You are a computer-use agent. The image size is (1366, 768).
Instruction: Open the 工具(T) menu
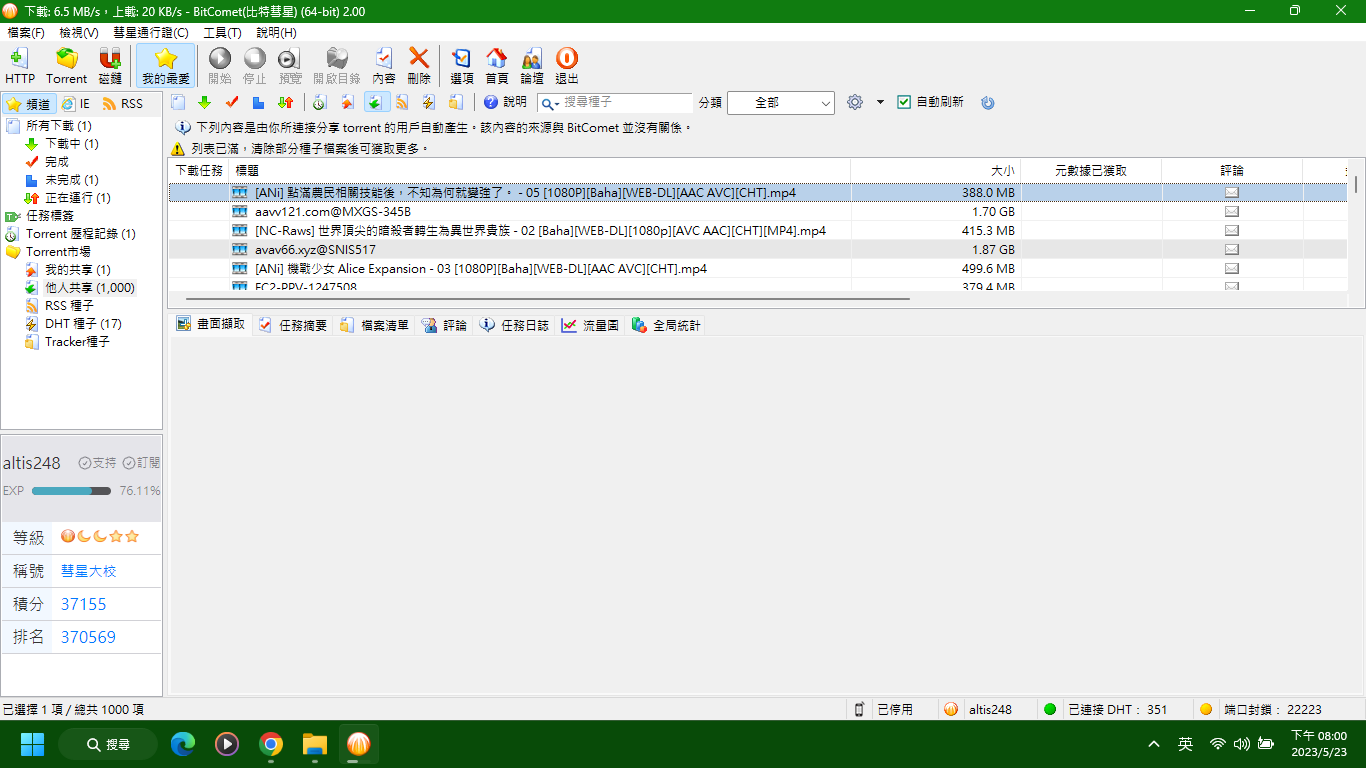(222, 33)
